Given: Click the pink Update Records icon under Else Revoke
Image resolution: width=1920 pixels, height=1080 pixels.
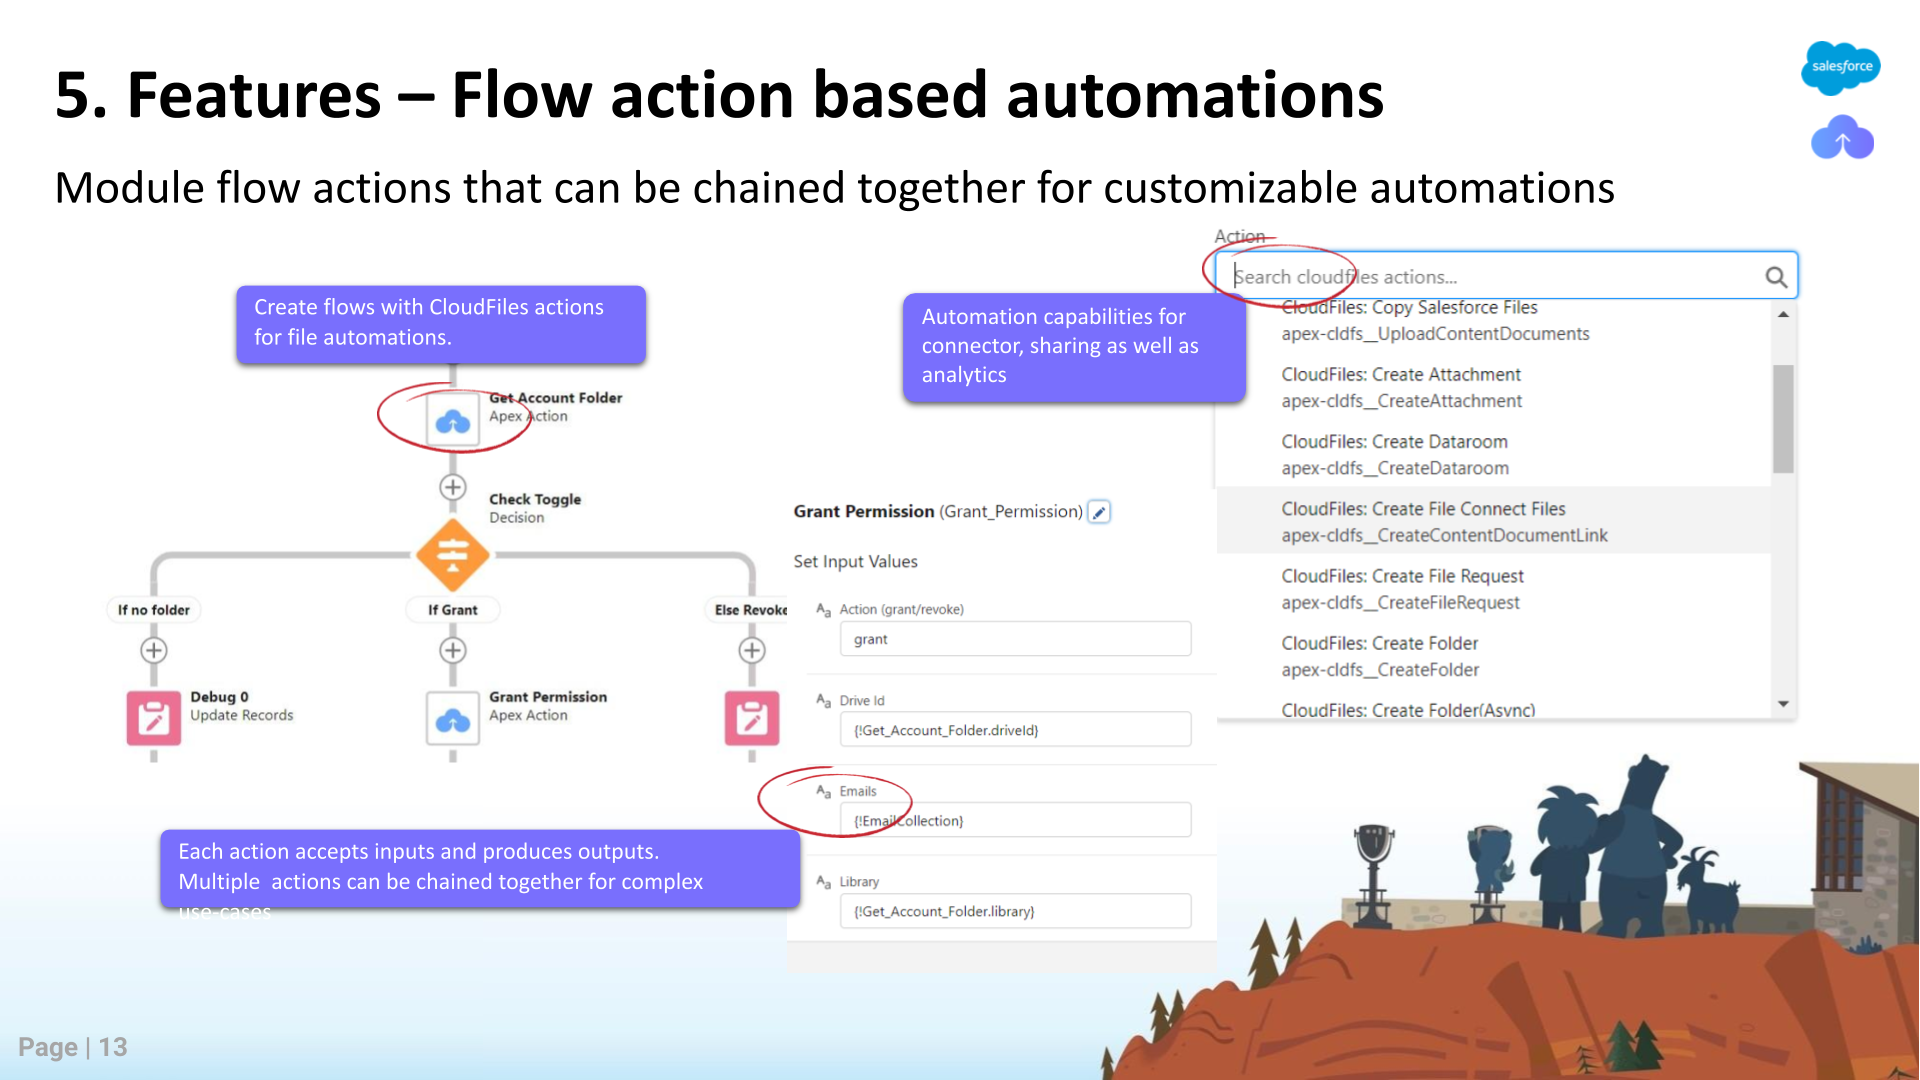Looking at the screenshot, I should click(751, 718).
